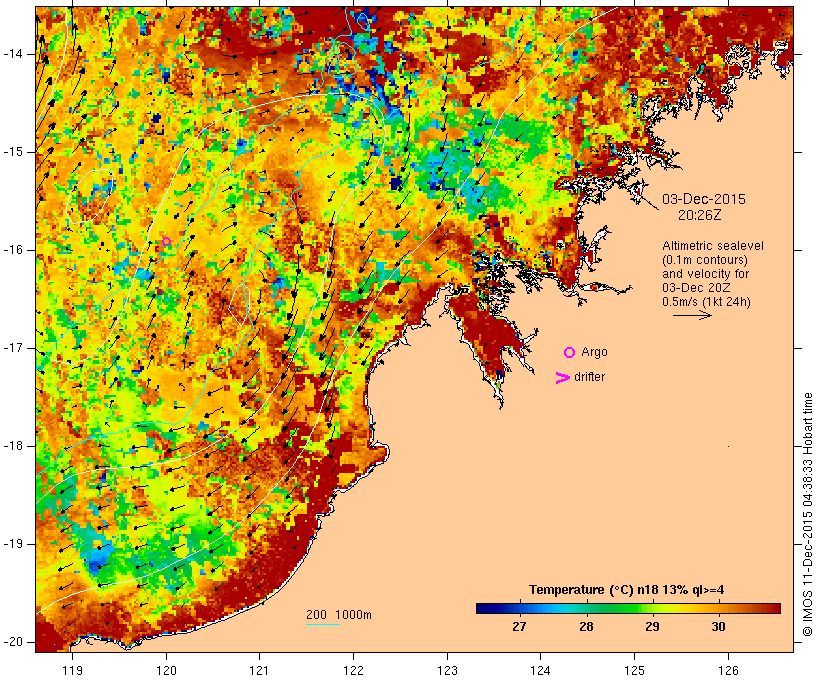Image resolution: width=820 pixels, height=680 pixels.
Task: Click the '0.5m/s (1kt 24h)' label
Action: [x=706, y=302]
